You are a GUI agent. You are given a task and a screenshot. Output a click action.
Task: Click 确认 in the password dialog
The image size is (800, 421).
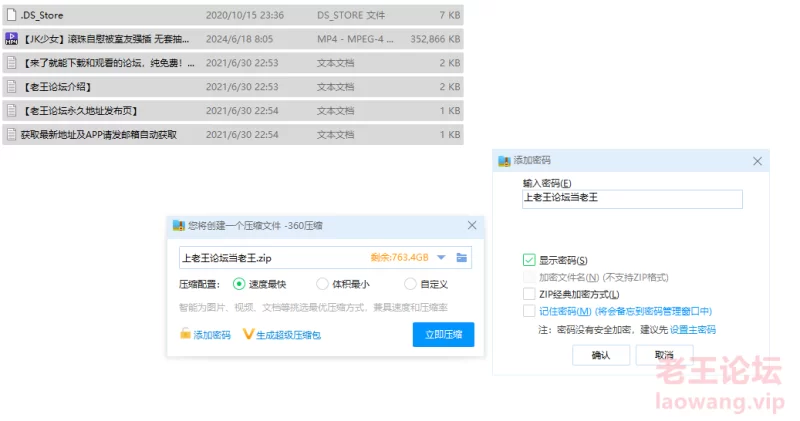click(601, 355)
